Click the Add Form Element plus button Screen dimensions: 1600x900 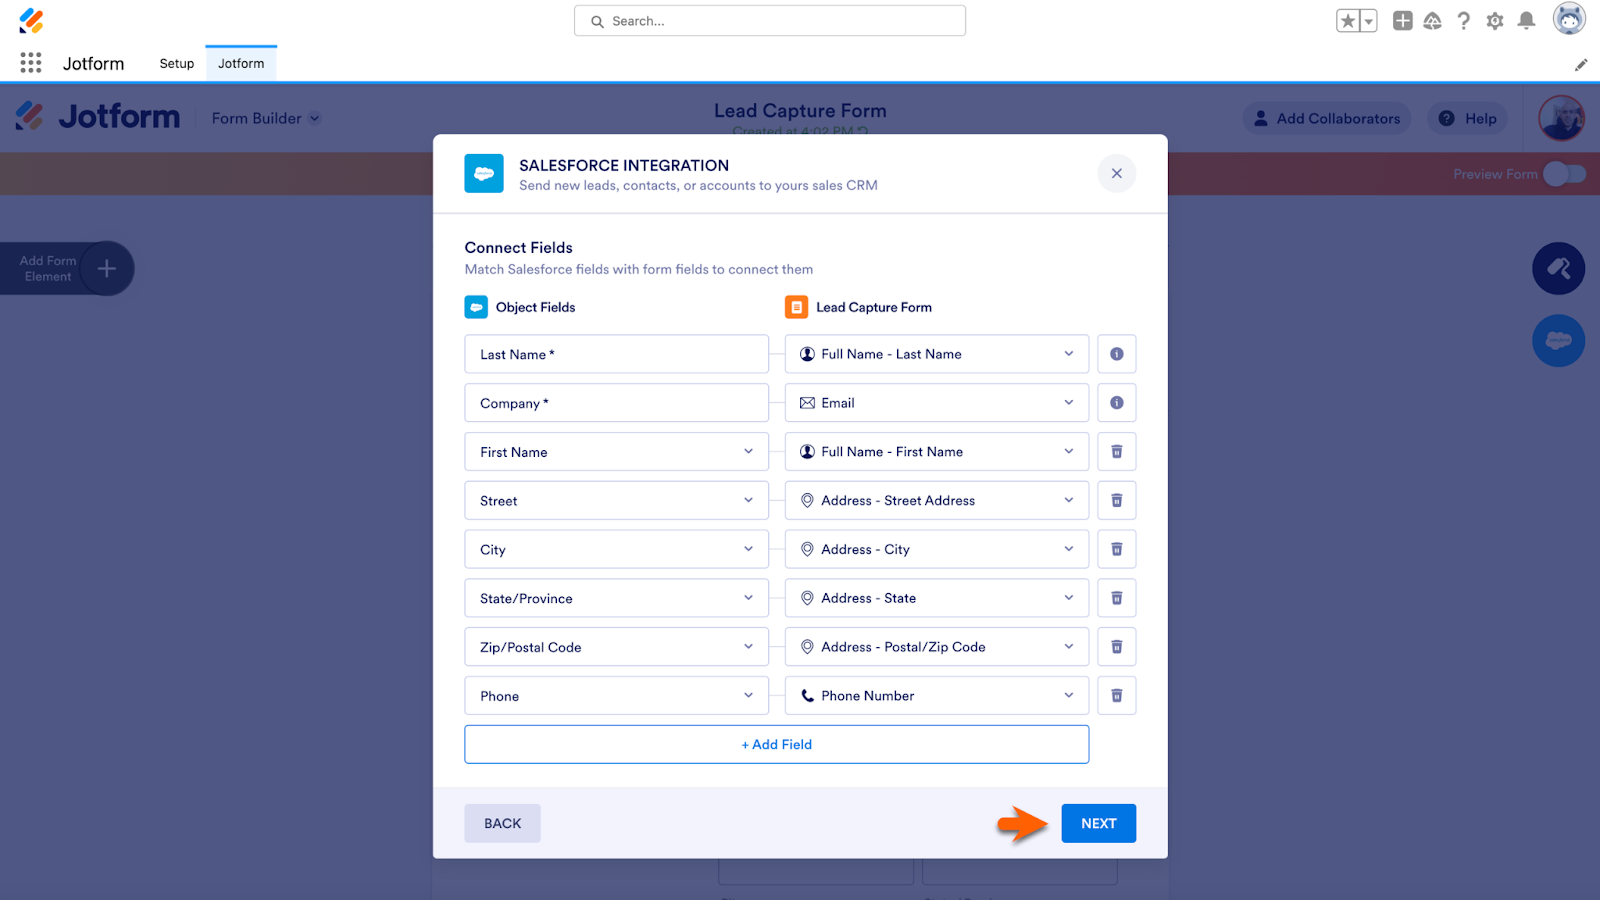point(106,268)
